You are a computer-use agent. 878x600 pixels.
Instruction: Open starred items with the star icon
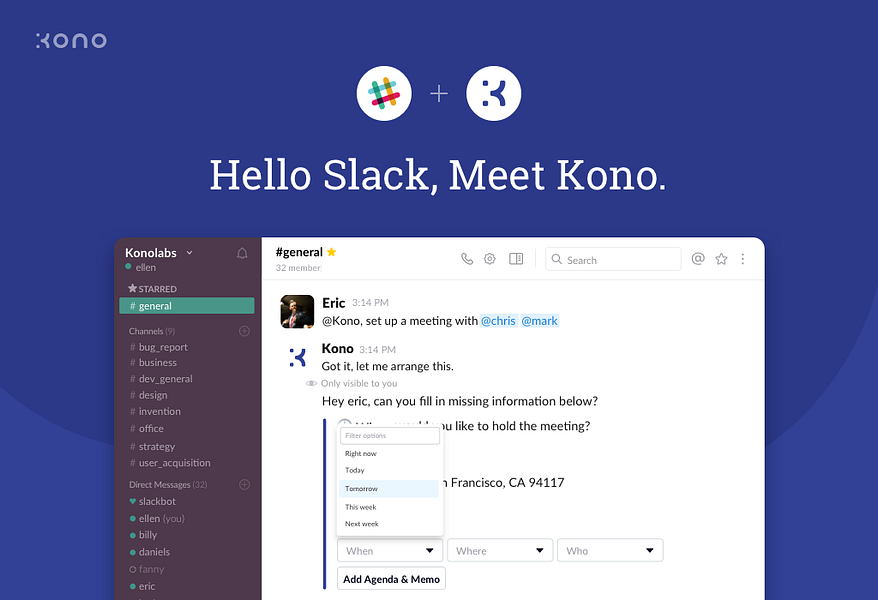[721, 259]
